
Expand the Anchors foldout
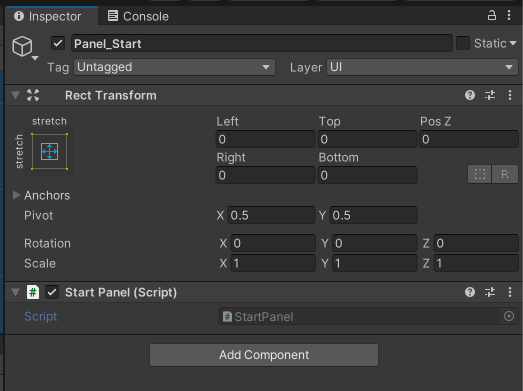click(x=16, y=195)
